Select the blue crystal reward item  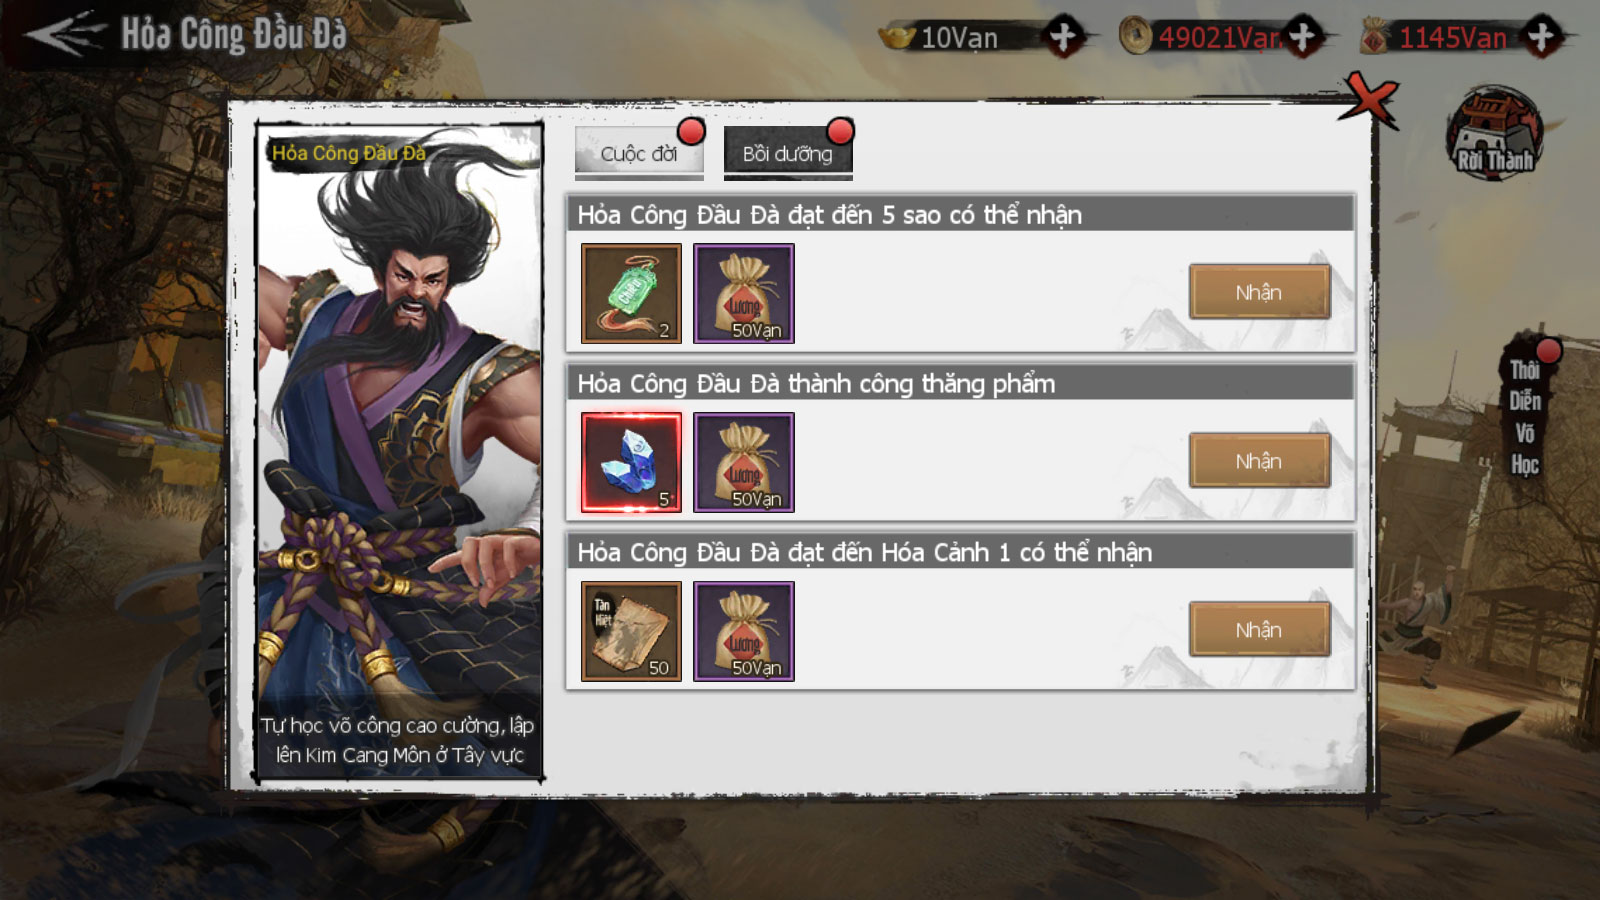click(631, 462)
